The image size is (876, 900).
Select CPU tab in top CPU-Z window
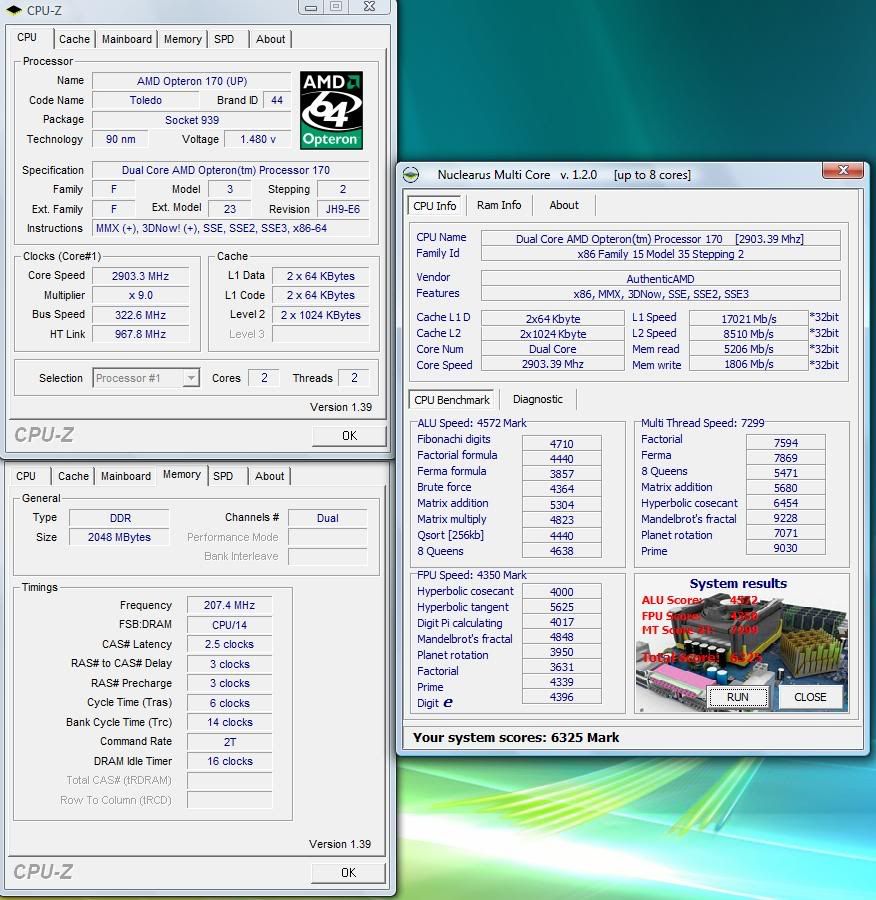[27, 37]
